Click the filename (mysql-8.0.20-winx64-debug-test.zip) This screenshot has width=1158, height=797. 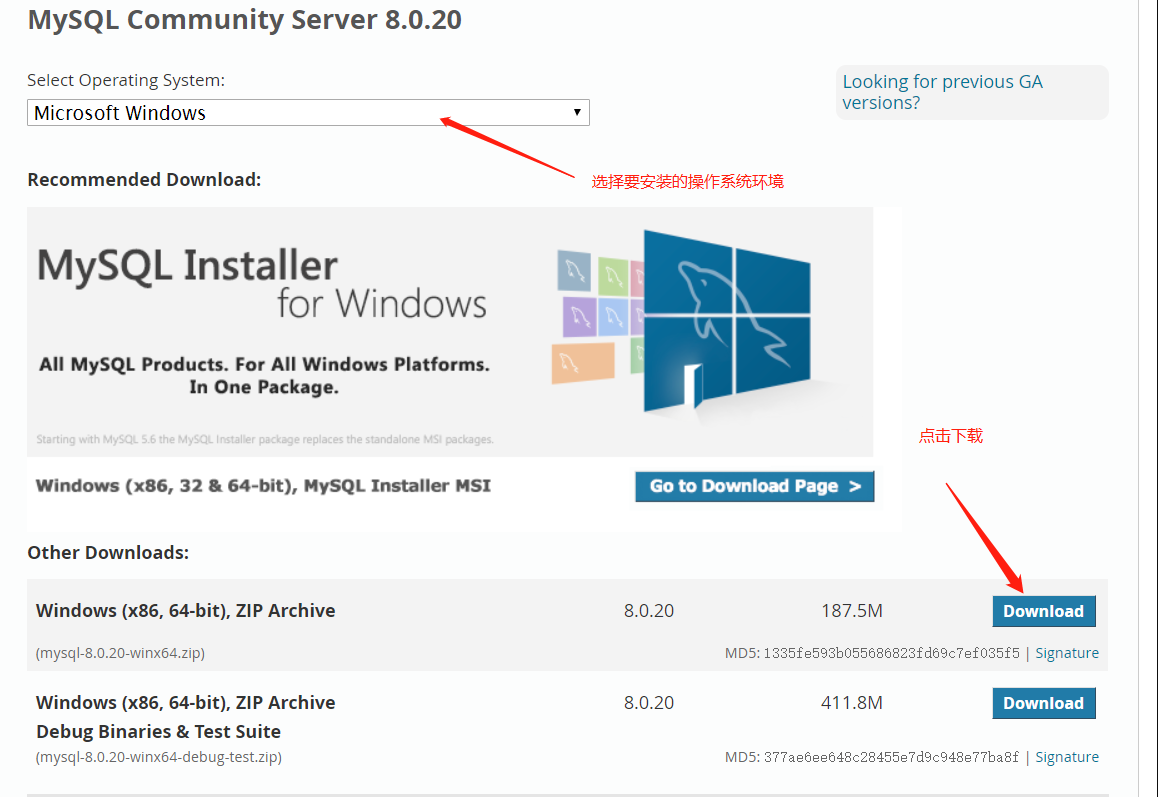point(159,757)
